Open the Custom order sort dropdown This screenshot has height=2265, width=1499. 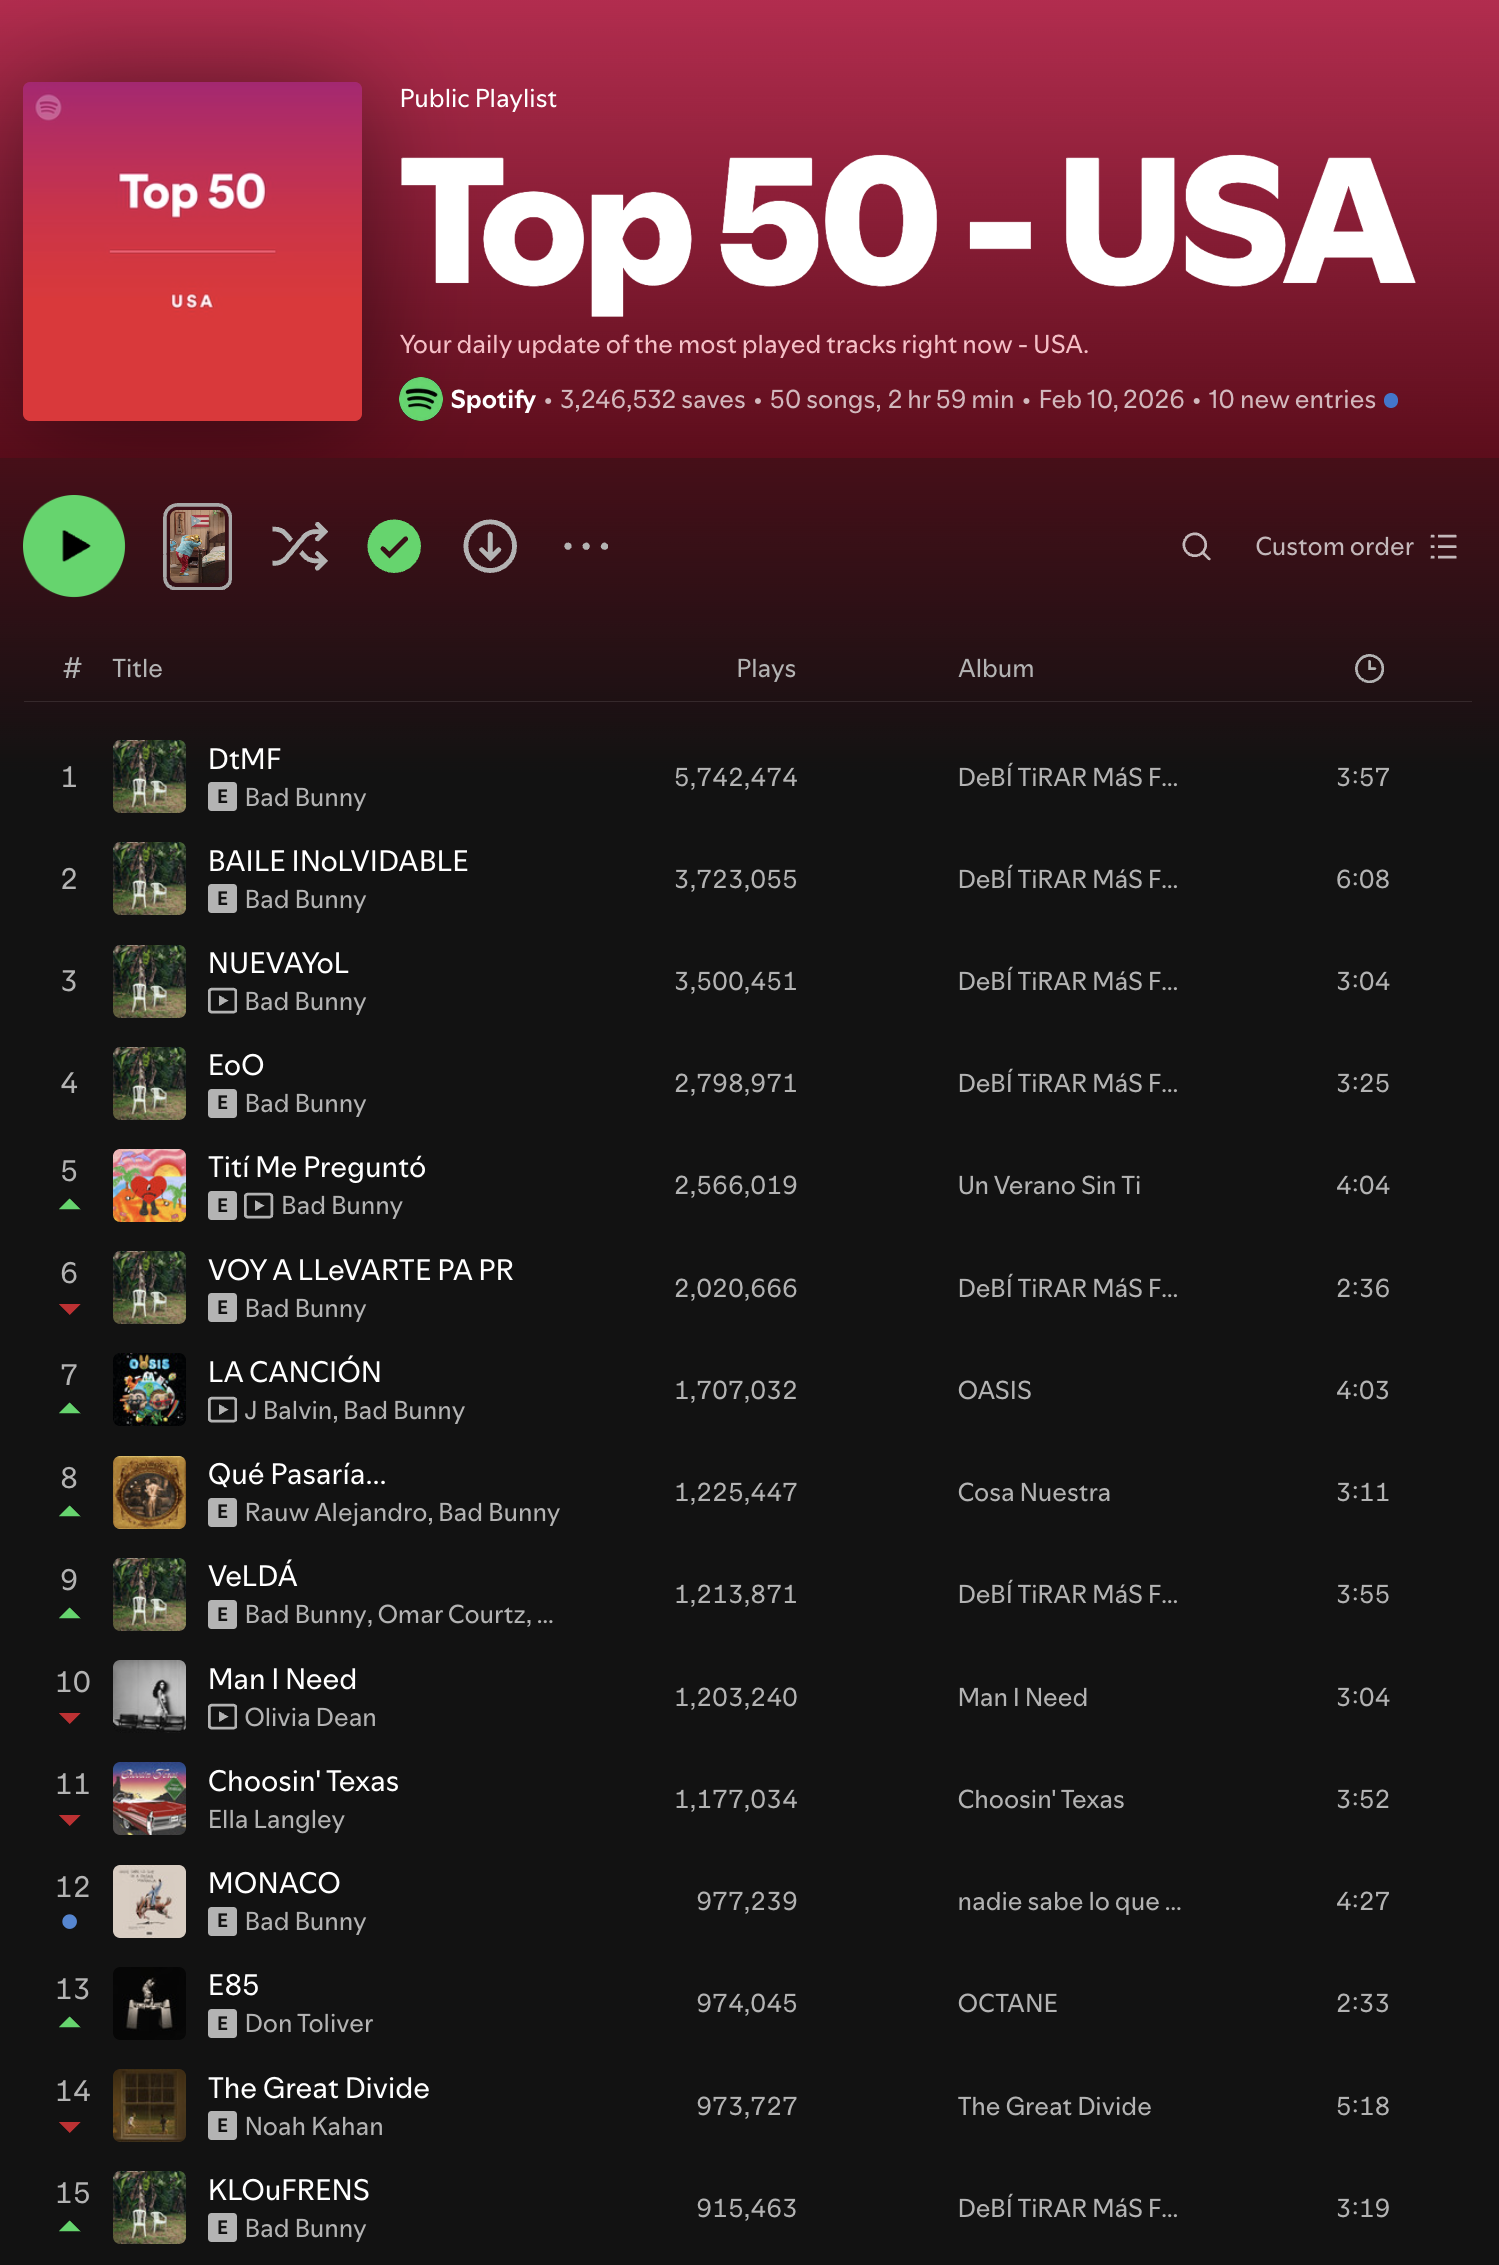click(x=1356, y=546)
